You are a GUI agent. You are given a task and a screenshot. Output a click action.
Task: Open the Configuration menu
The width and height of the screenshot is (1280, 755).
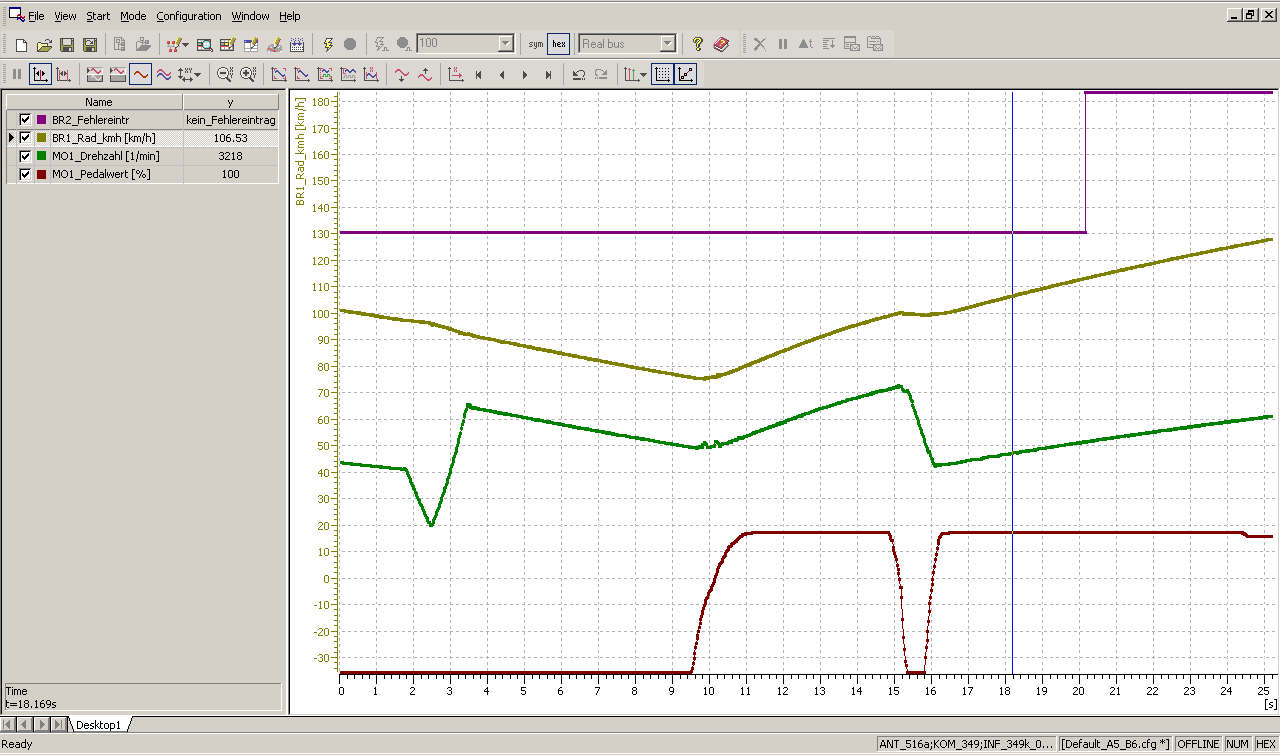(189, 17)
